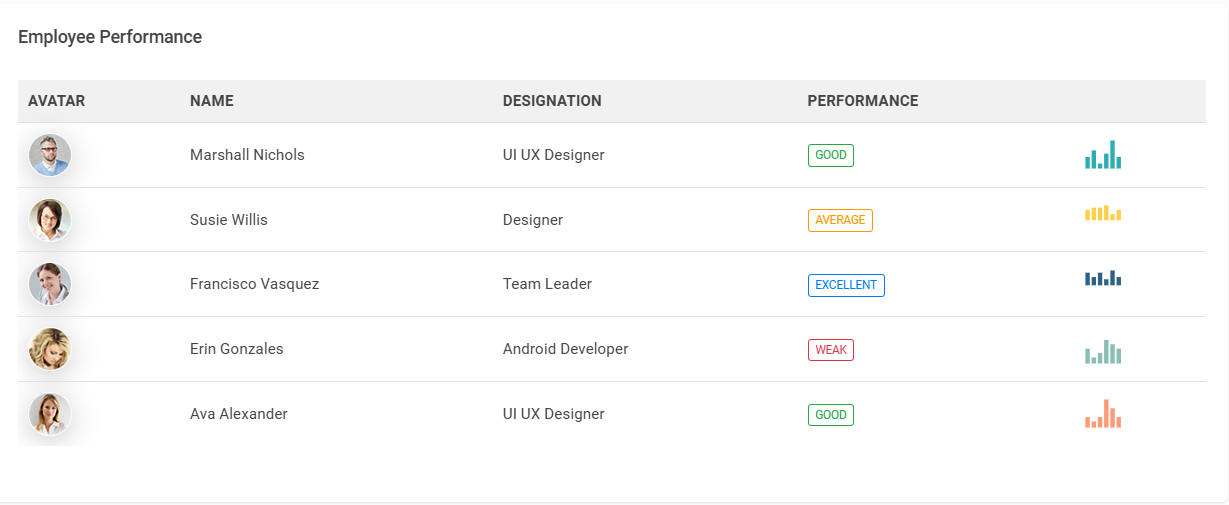
Task: Click Erin Gonzales' avatar photo
Action: [50, 349]
